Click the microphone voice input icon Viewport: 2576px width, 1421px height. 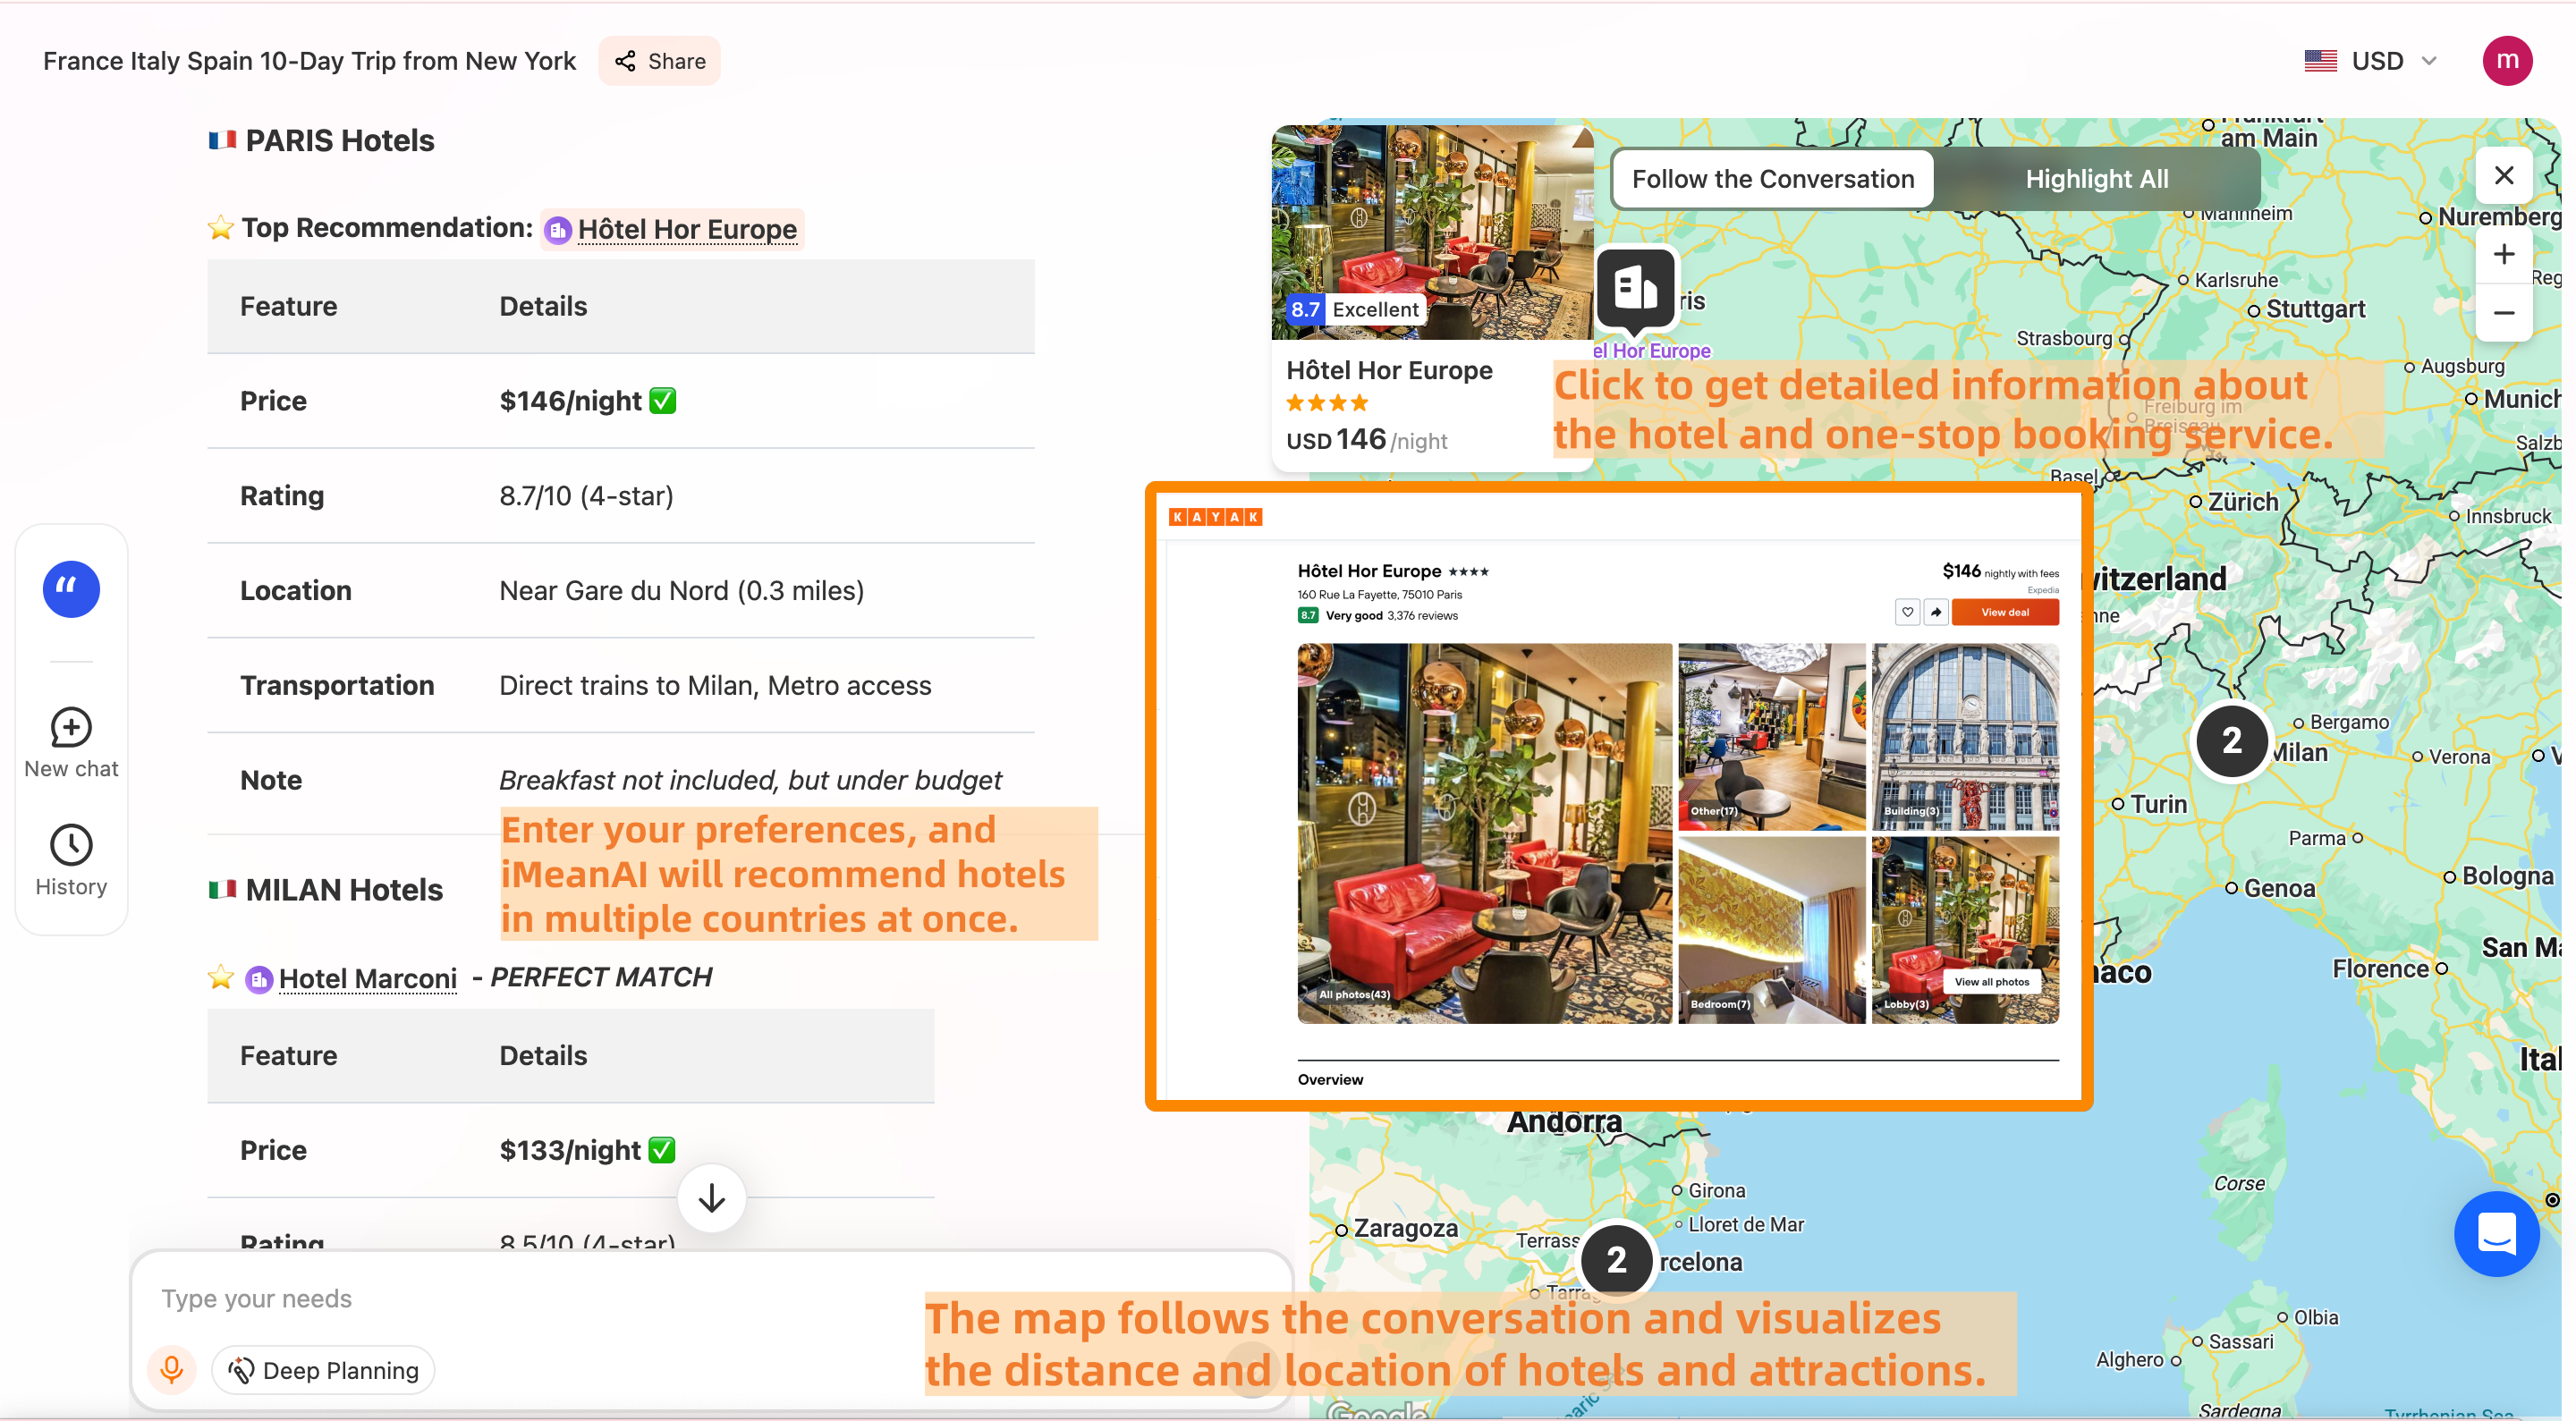click(171, 1369)
